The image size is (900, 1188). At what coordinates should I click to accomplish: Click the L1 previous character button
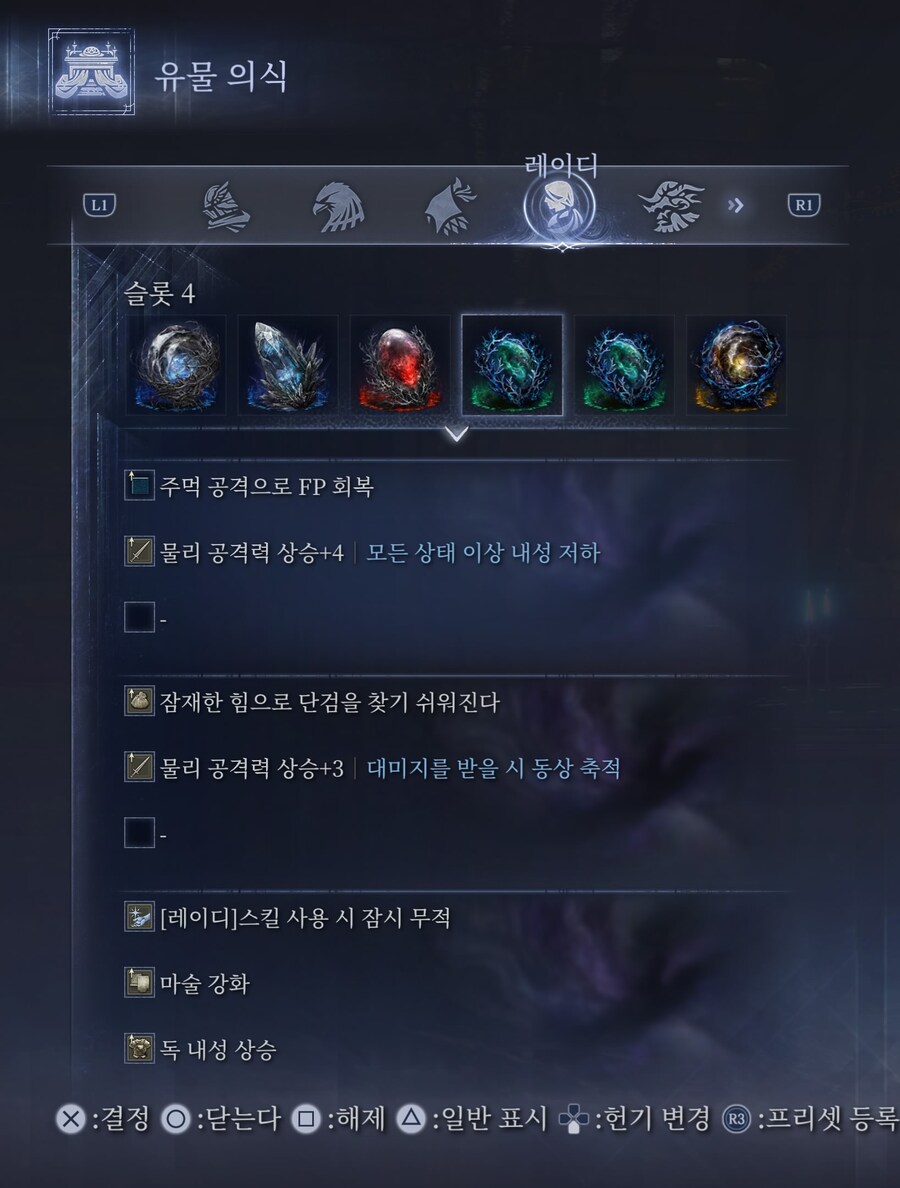[x=99, y=205]
